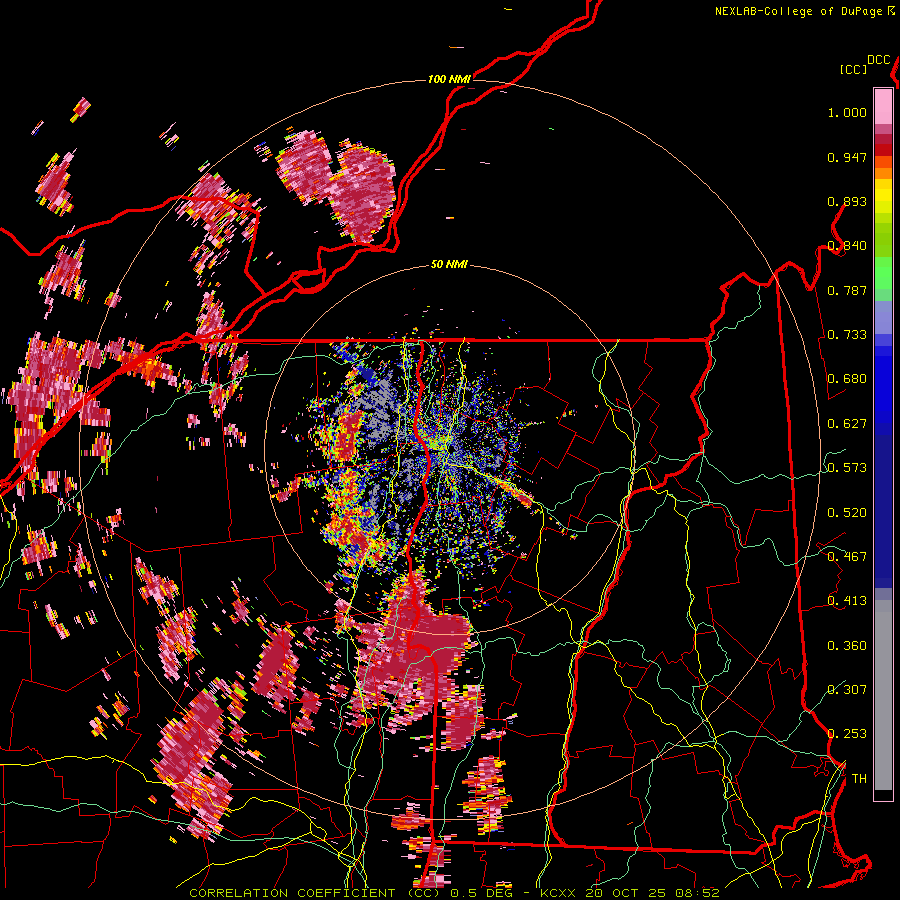Click the 0.307 color scale value
900x900 pixels.
click(x=847, y=690)
